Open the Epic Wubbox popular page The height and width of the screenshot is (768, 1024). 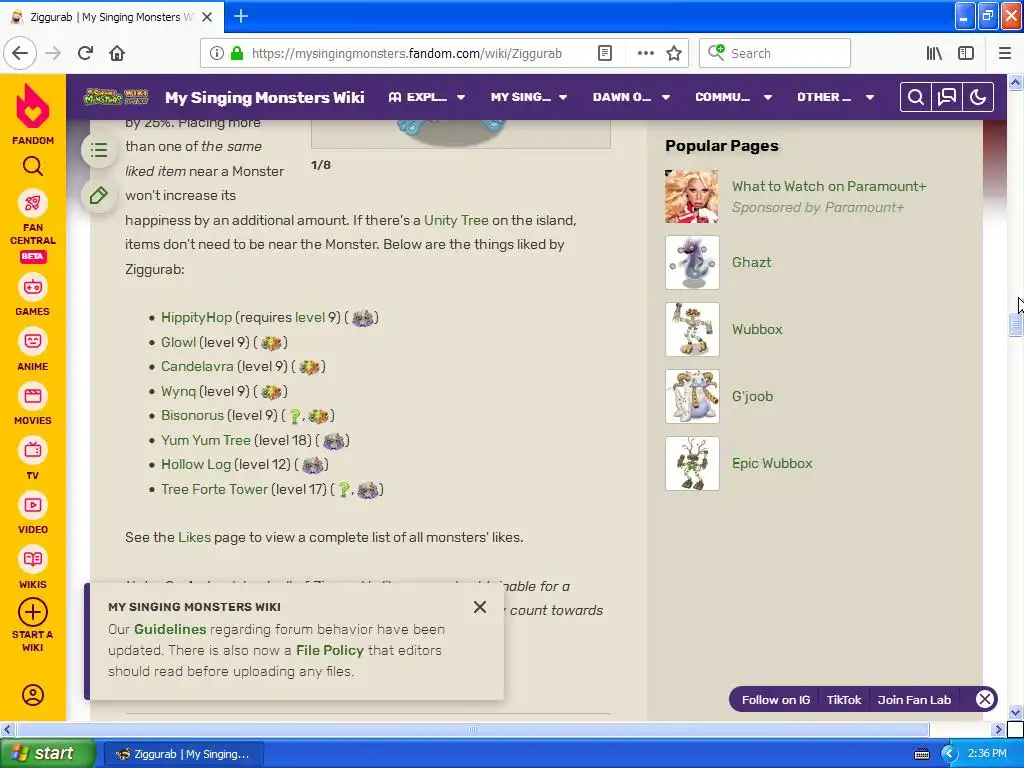[x=772, y=464]
